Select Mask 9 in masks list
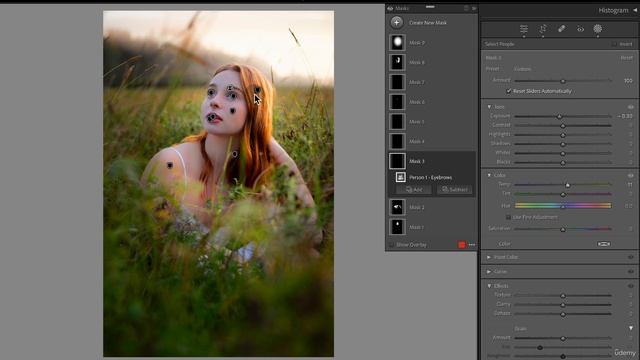Screen dimensions: 640x360 point(431,42)
